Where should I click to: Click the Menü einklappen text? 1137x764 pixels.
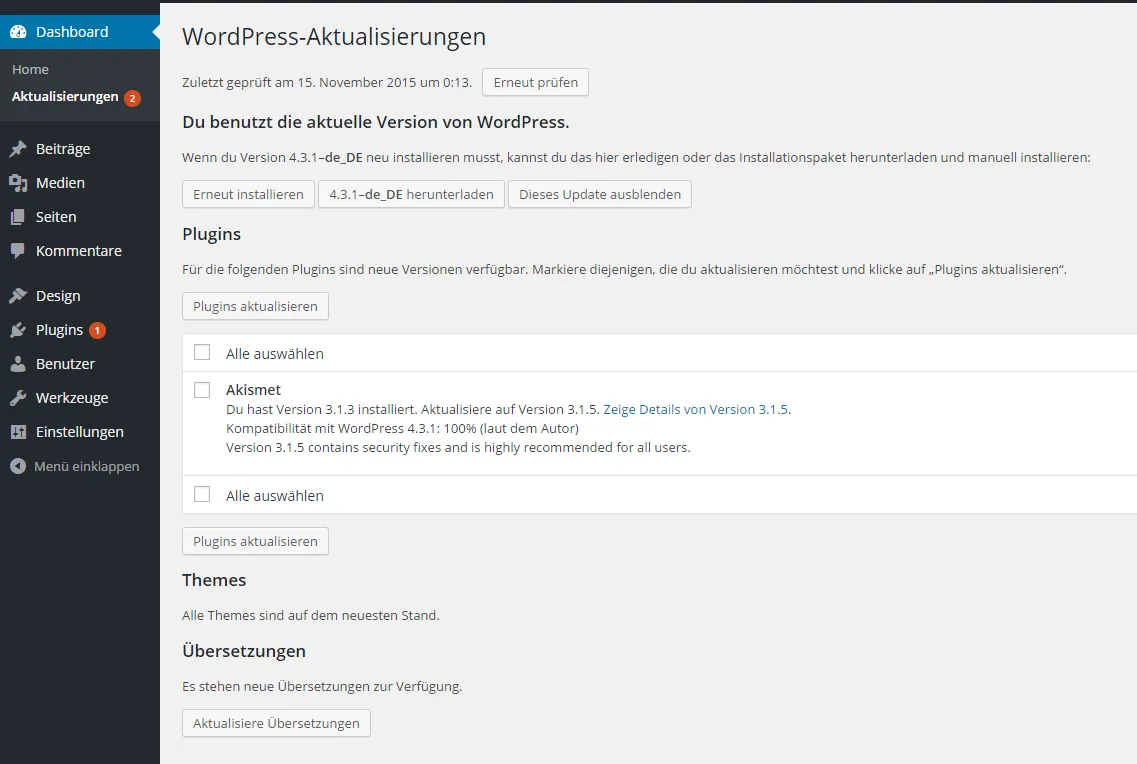click(x=86, y=466)
